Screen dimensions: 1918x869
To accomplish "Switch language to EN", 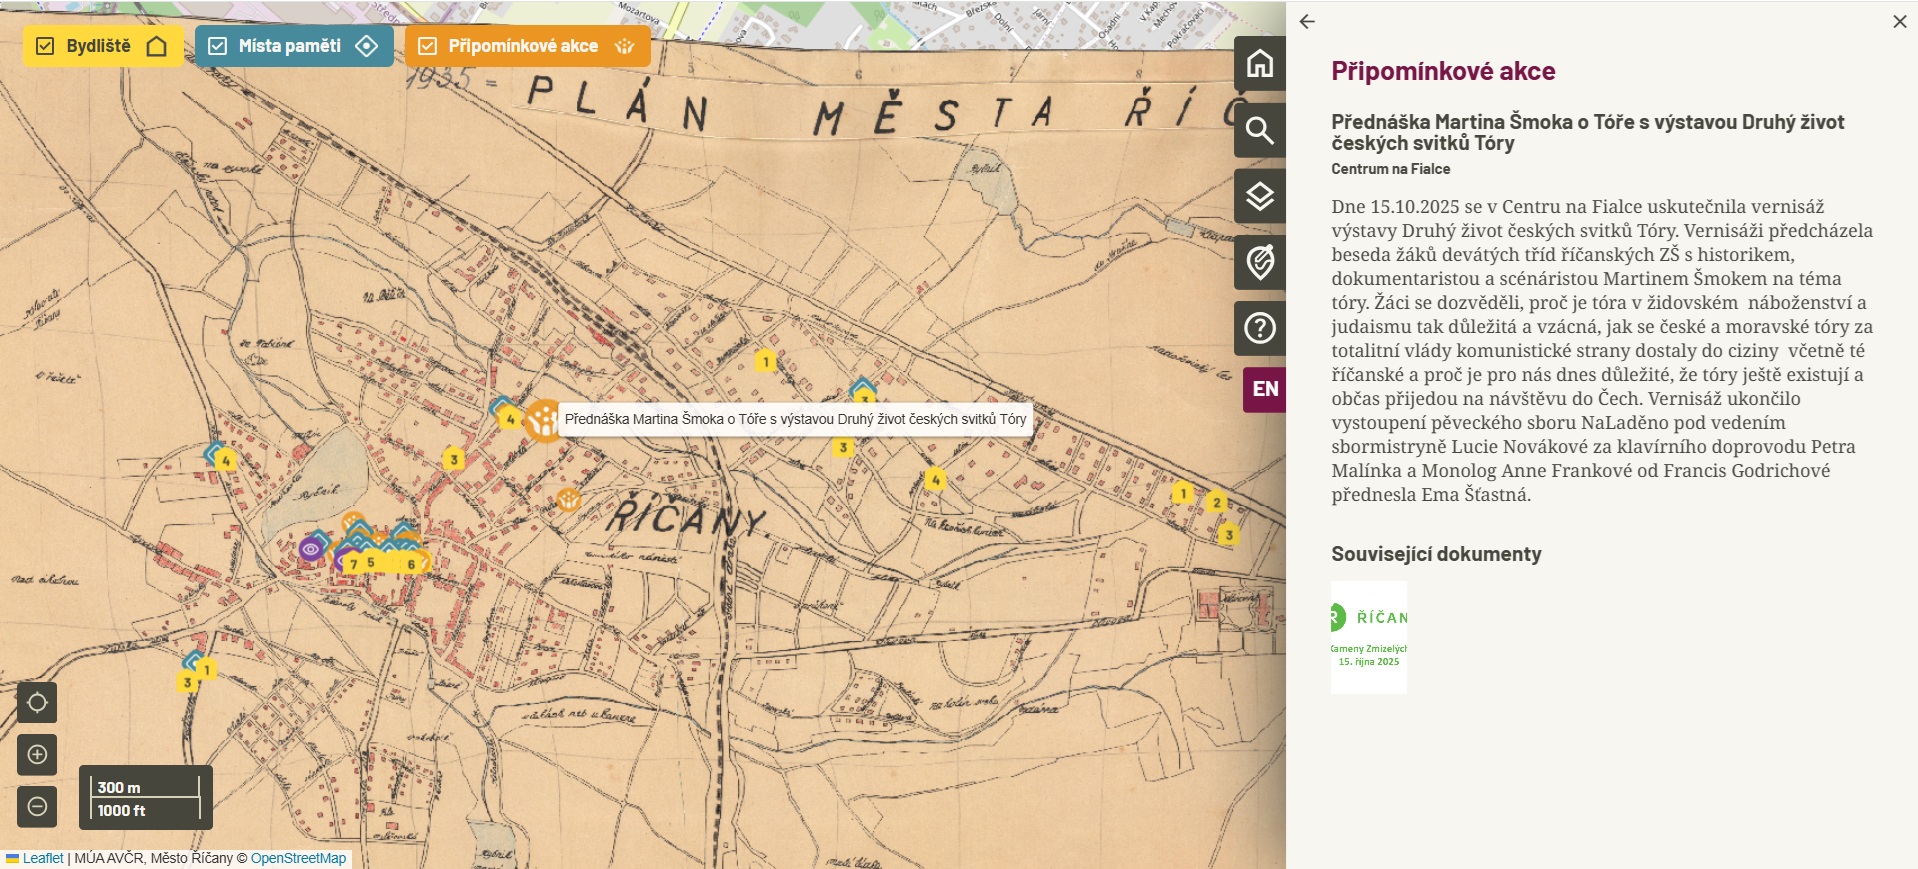I will point(1264,389).
